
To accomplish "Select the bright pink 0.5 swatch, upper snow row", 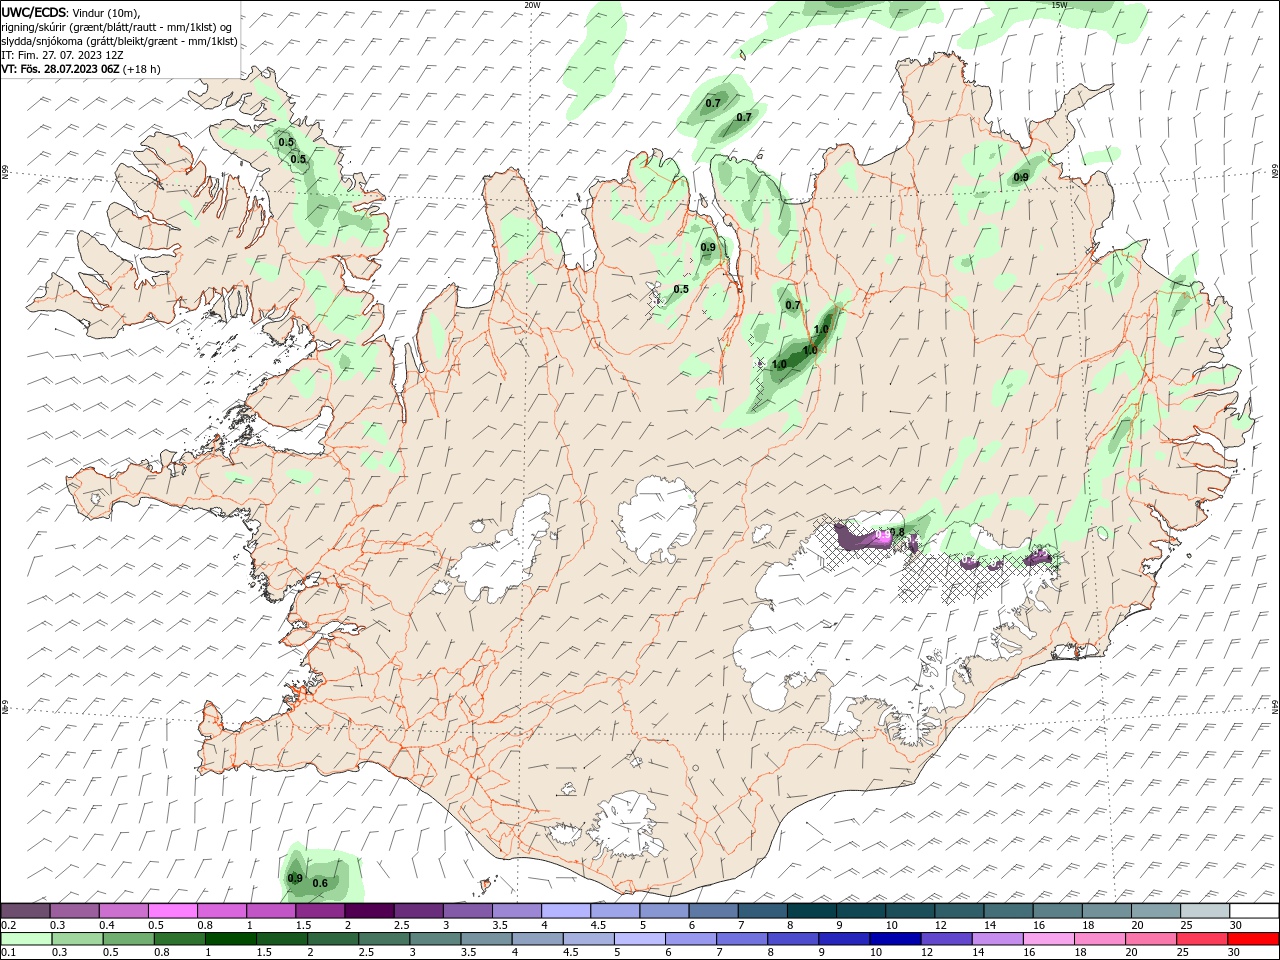I will coord(172,911).
